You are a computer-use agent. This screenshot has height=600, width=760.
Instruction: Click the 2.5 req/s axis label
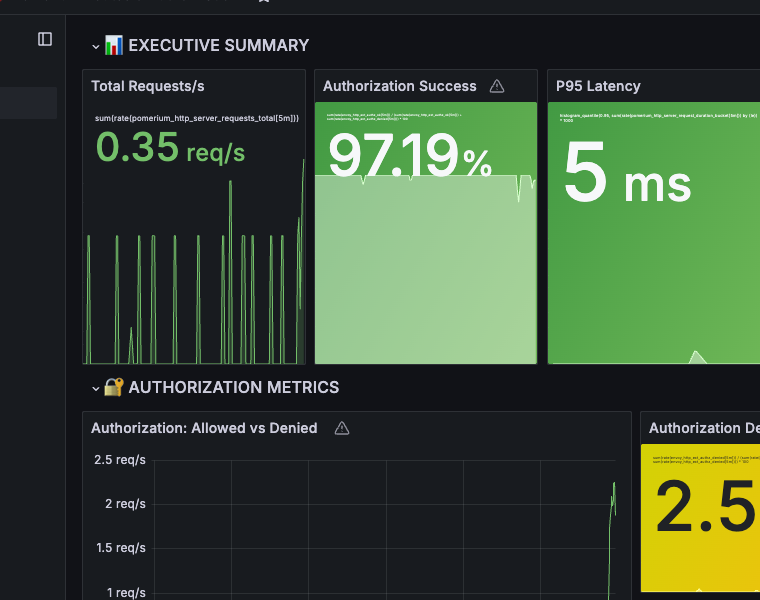120,459
